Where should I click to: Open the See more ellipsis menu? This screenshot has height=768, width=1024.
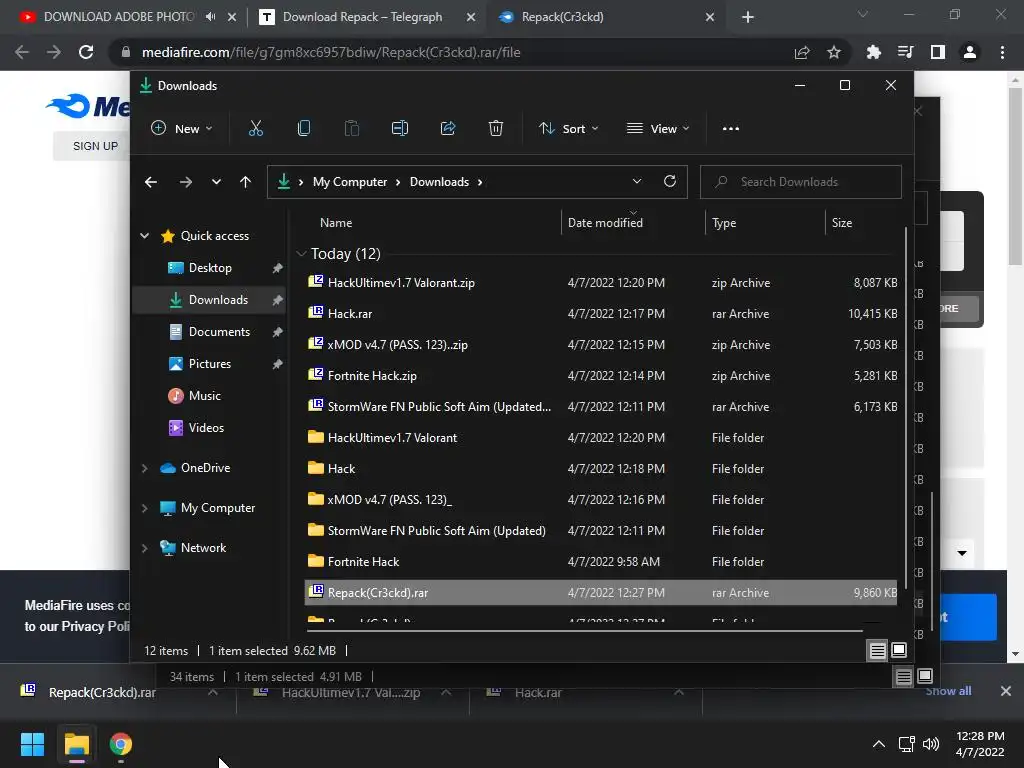point(731,129)
